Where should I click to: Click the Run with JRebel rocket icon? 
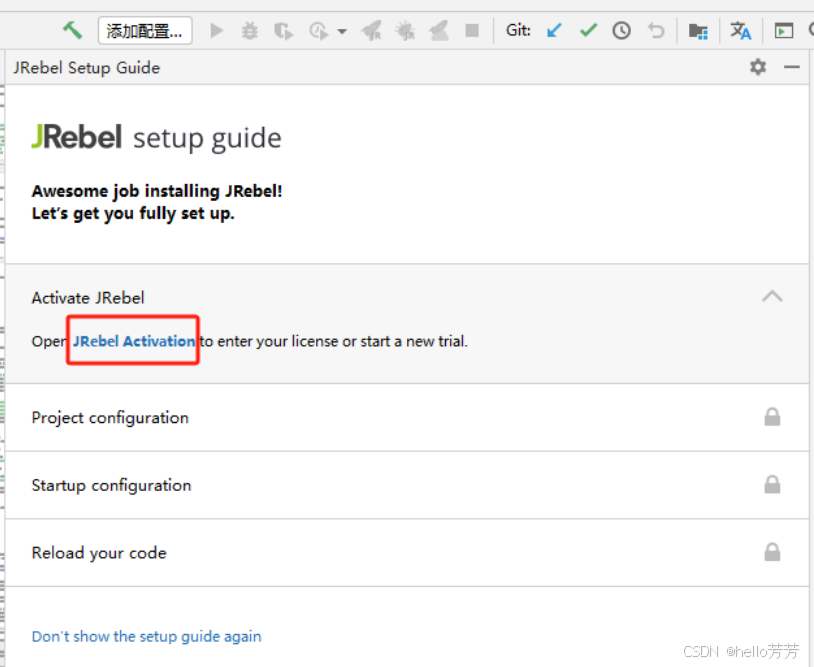pos(372,31)
